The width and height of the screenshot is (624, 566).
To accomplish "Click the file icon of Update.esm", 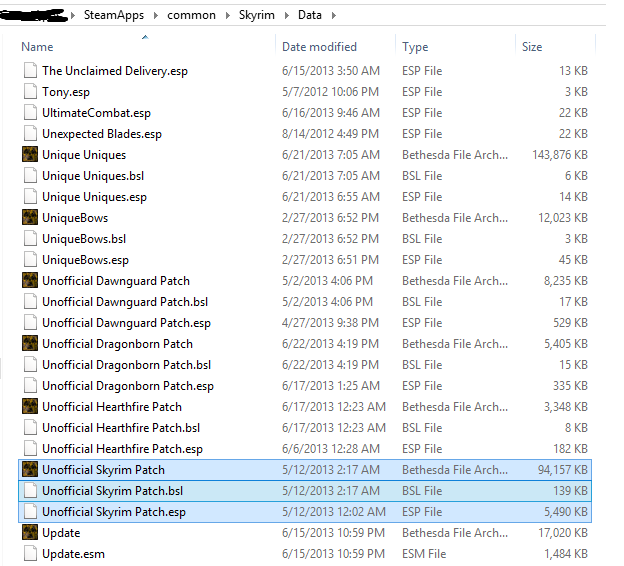I will 30,554.
